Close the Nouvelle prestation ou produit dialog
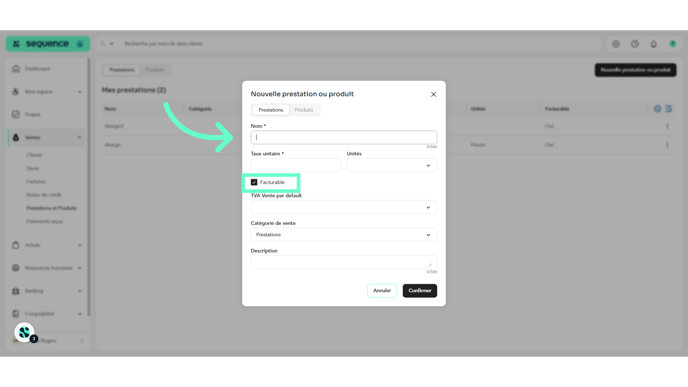 click(434, 94)
